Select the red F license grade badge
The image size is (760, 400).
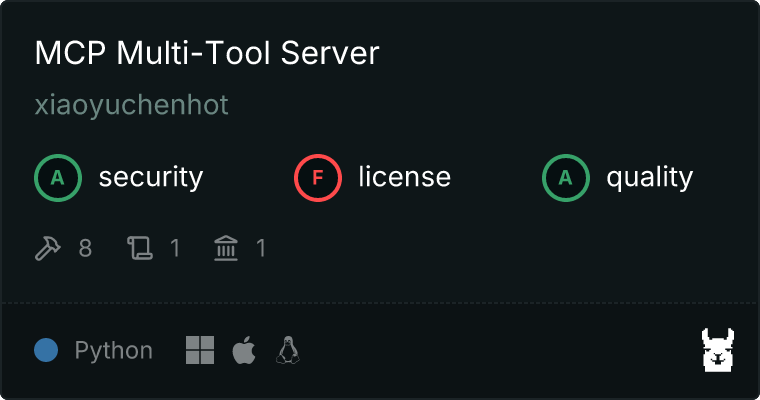point(318,178)
